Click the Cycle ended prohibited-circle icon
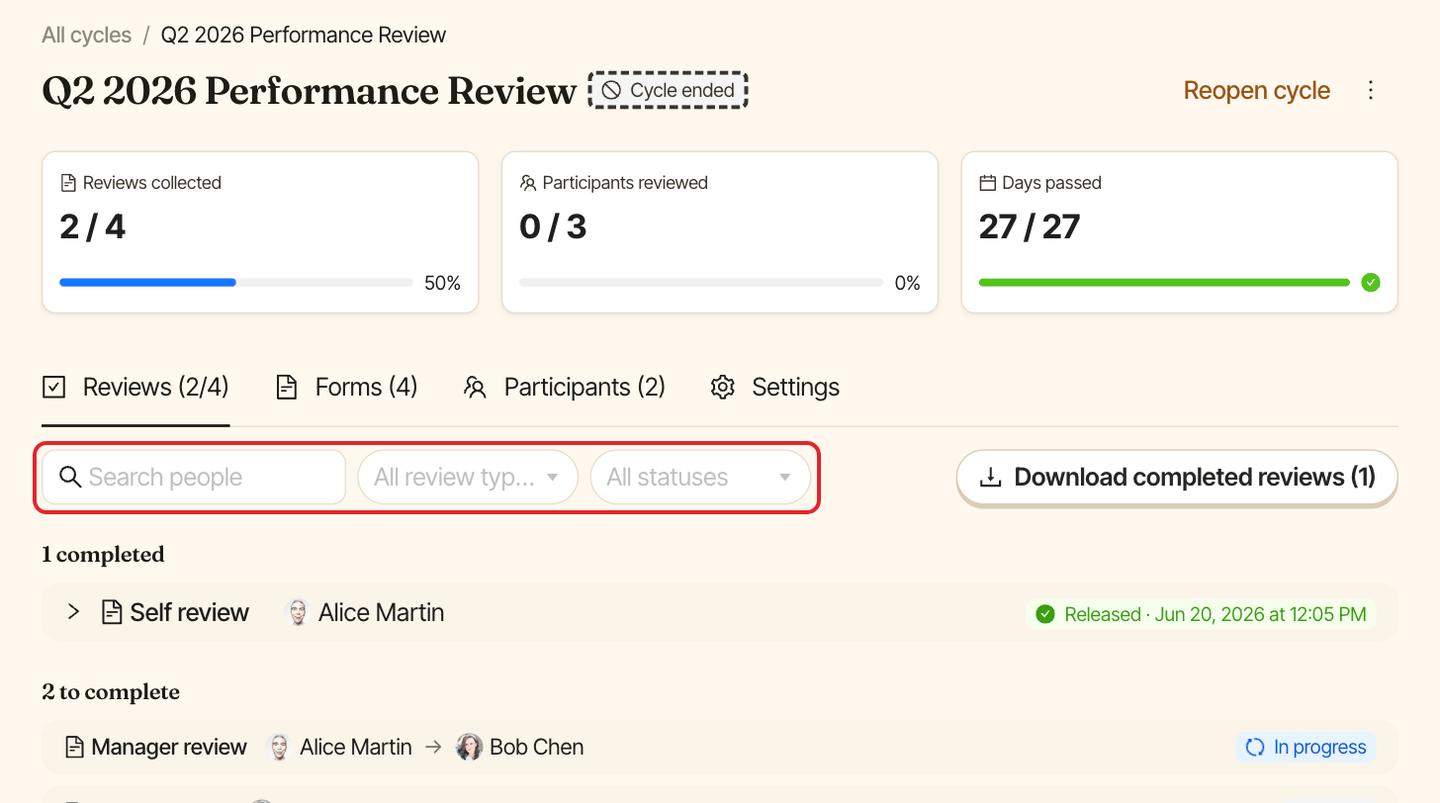The image size is (1440, 803). (x=611, y=90)
